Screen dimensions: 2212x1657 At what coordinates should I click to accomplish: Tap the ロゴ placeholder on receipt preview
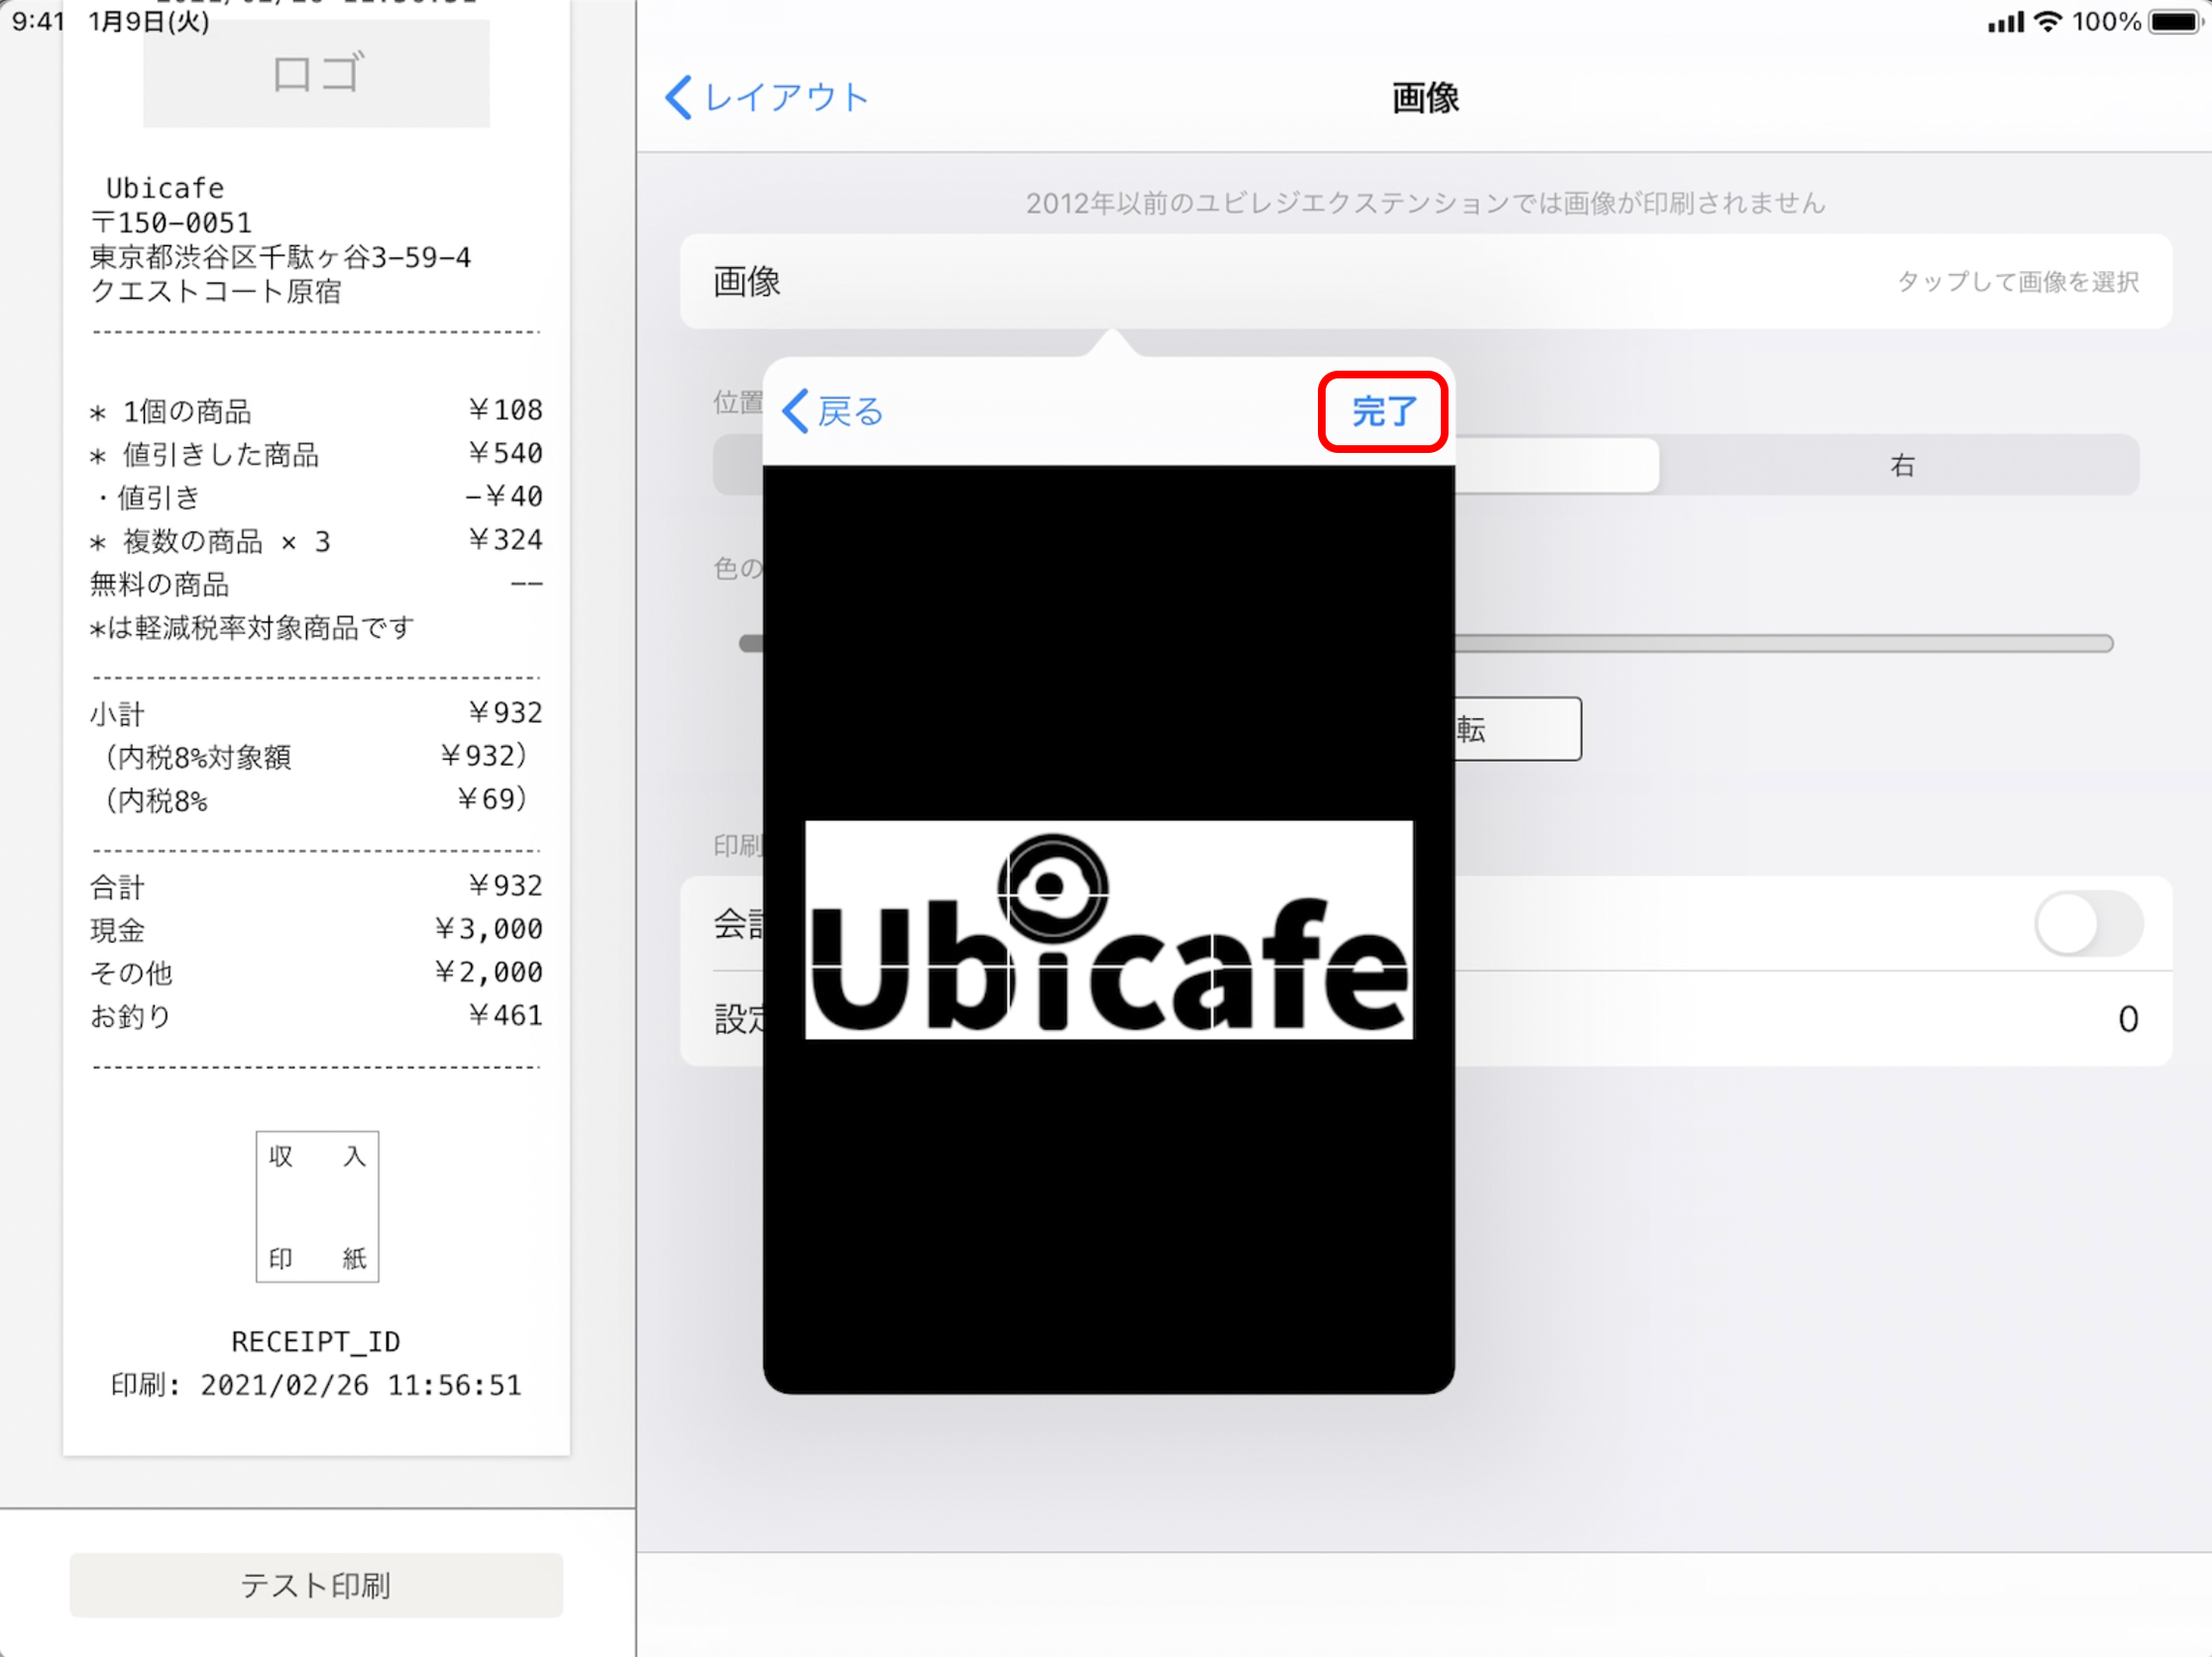pyautogui.click(x=316, y=74)
